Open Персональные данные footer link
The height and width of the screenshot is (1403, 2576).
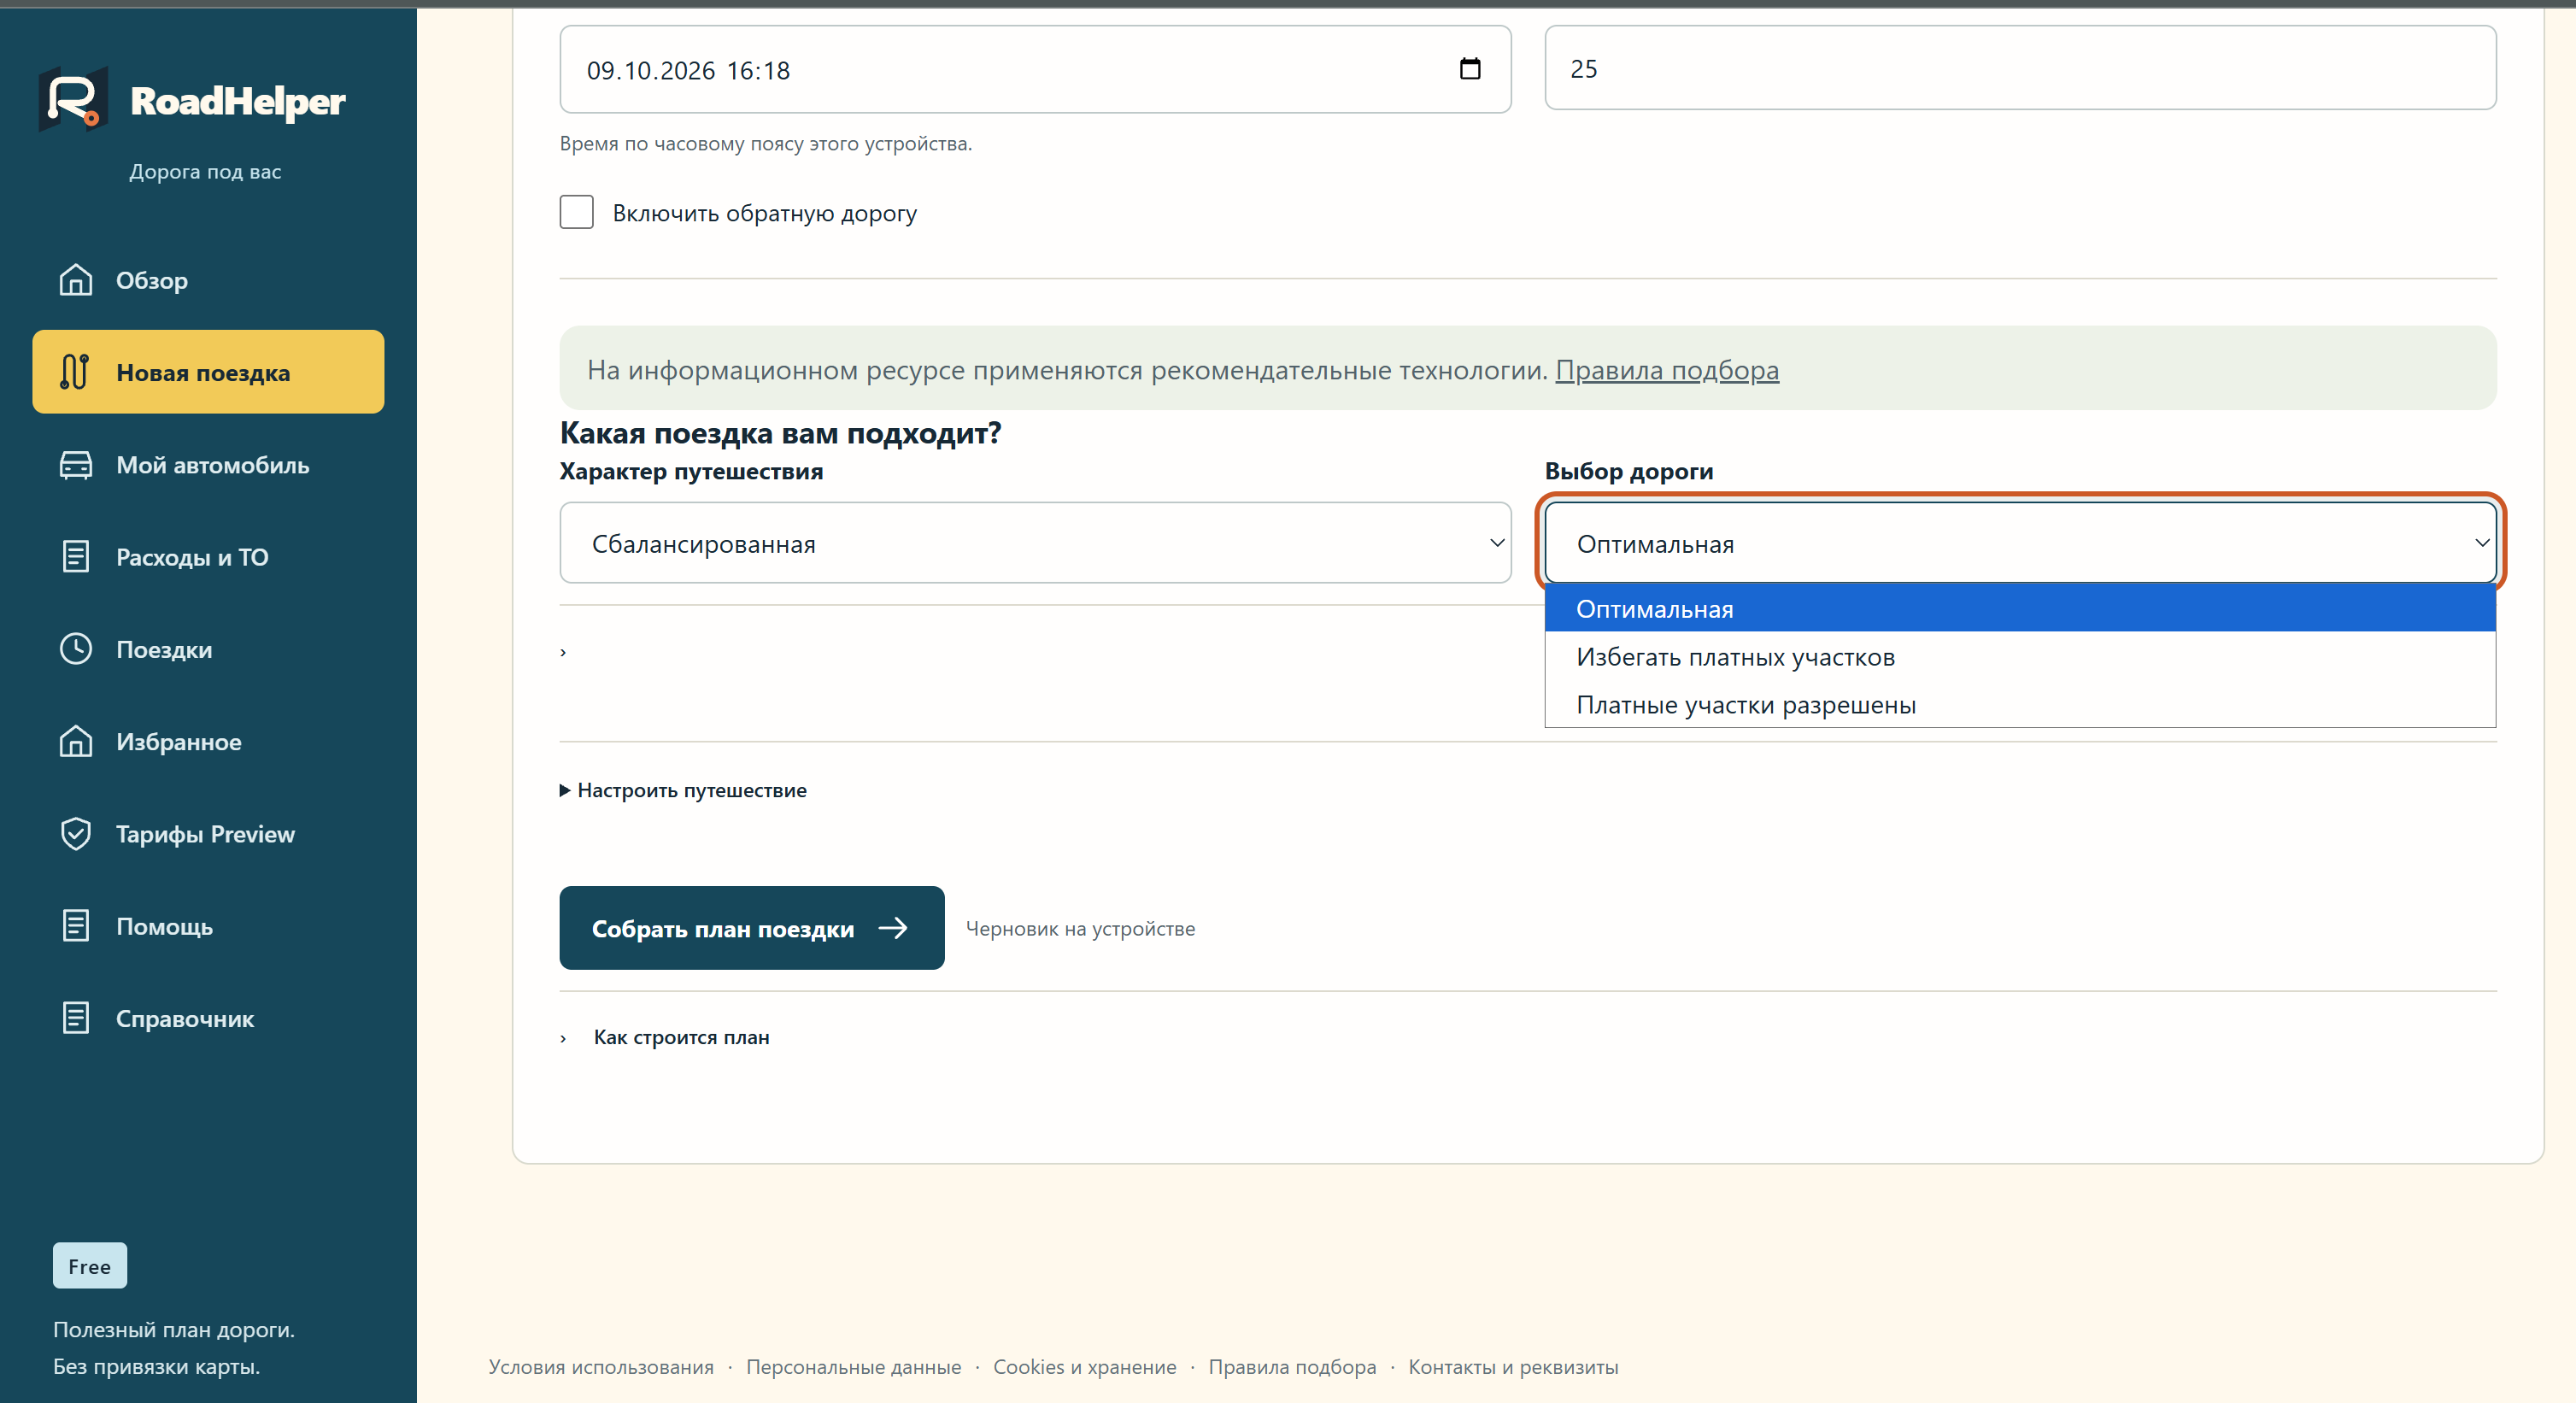(x=853, y=1367)
